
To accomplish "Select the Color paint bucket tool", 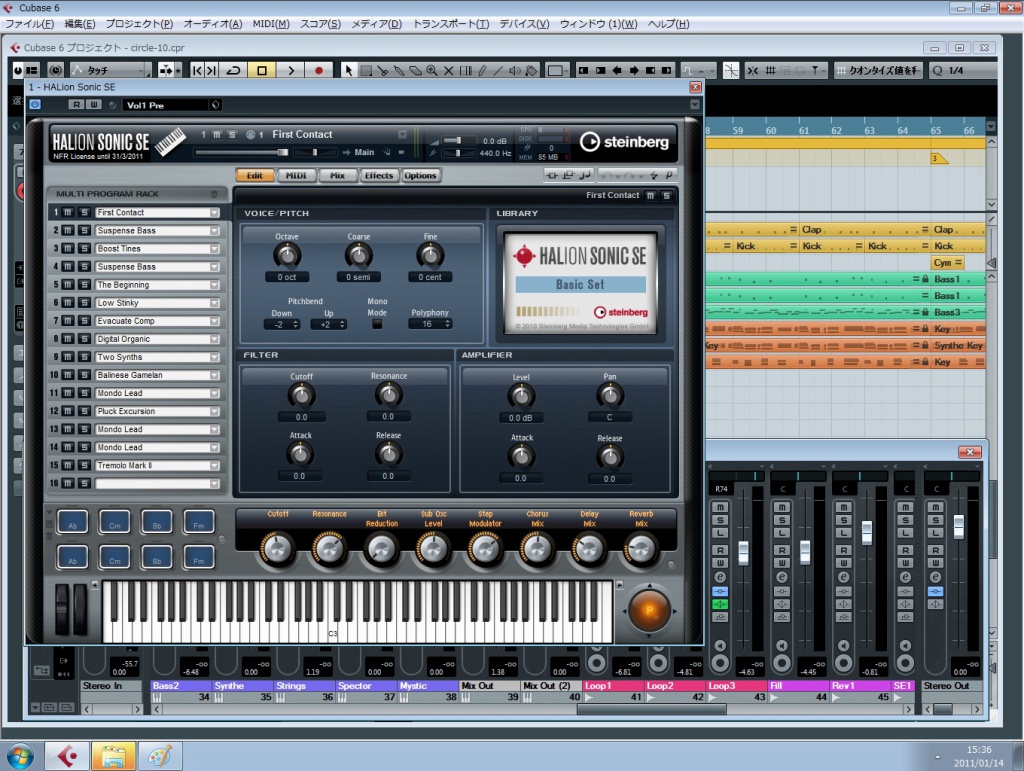I will tap(532, 71).
